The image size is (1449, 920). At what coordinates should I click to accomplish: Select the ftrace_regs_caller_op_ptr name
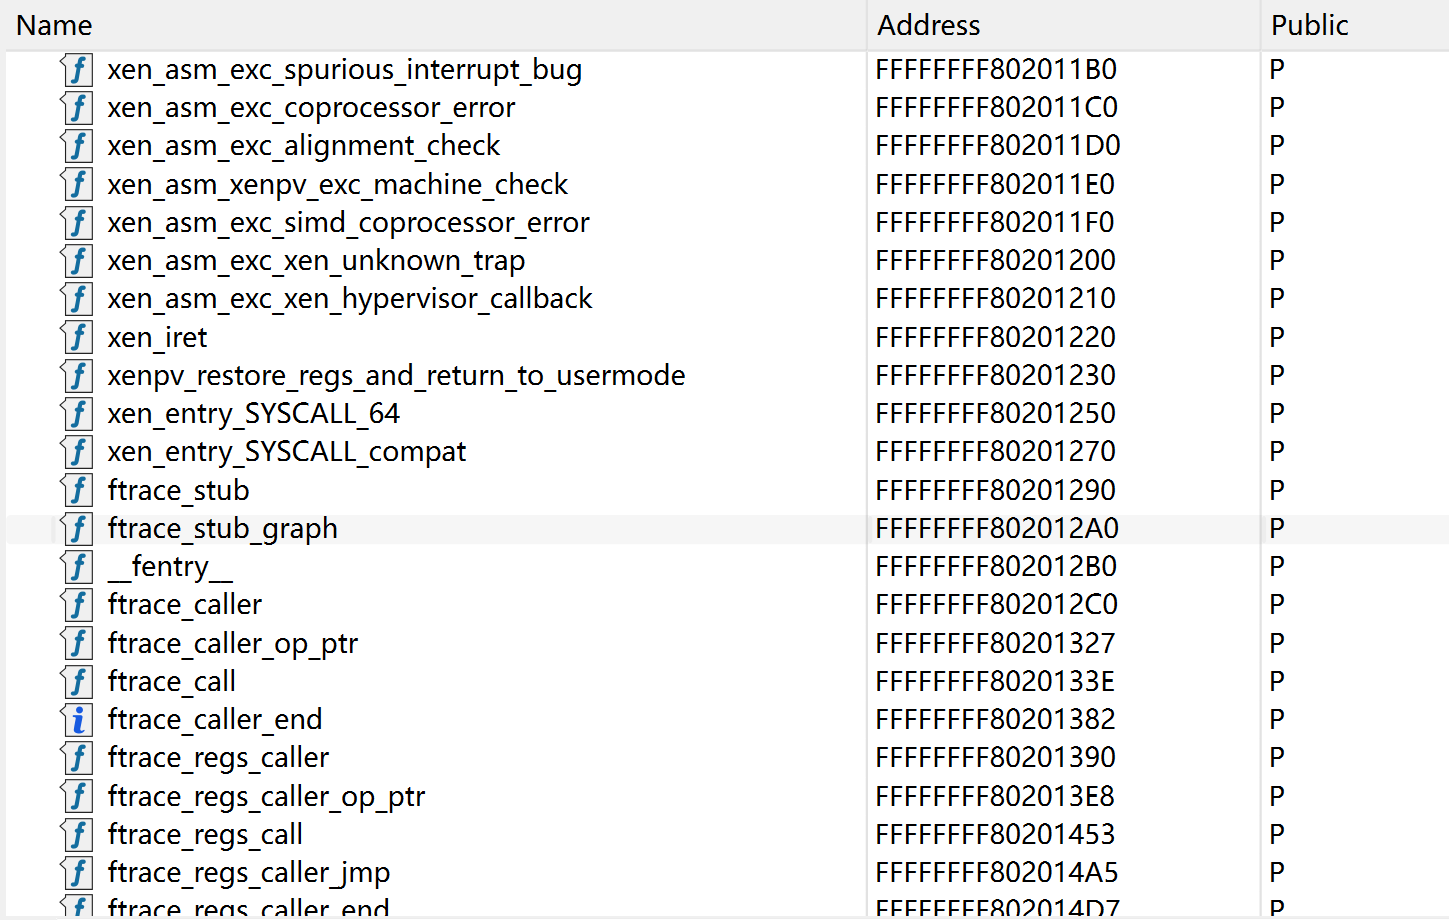tap(266, 797)
